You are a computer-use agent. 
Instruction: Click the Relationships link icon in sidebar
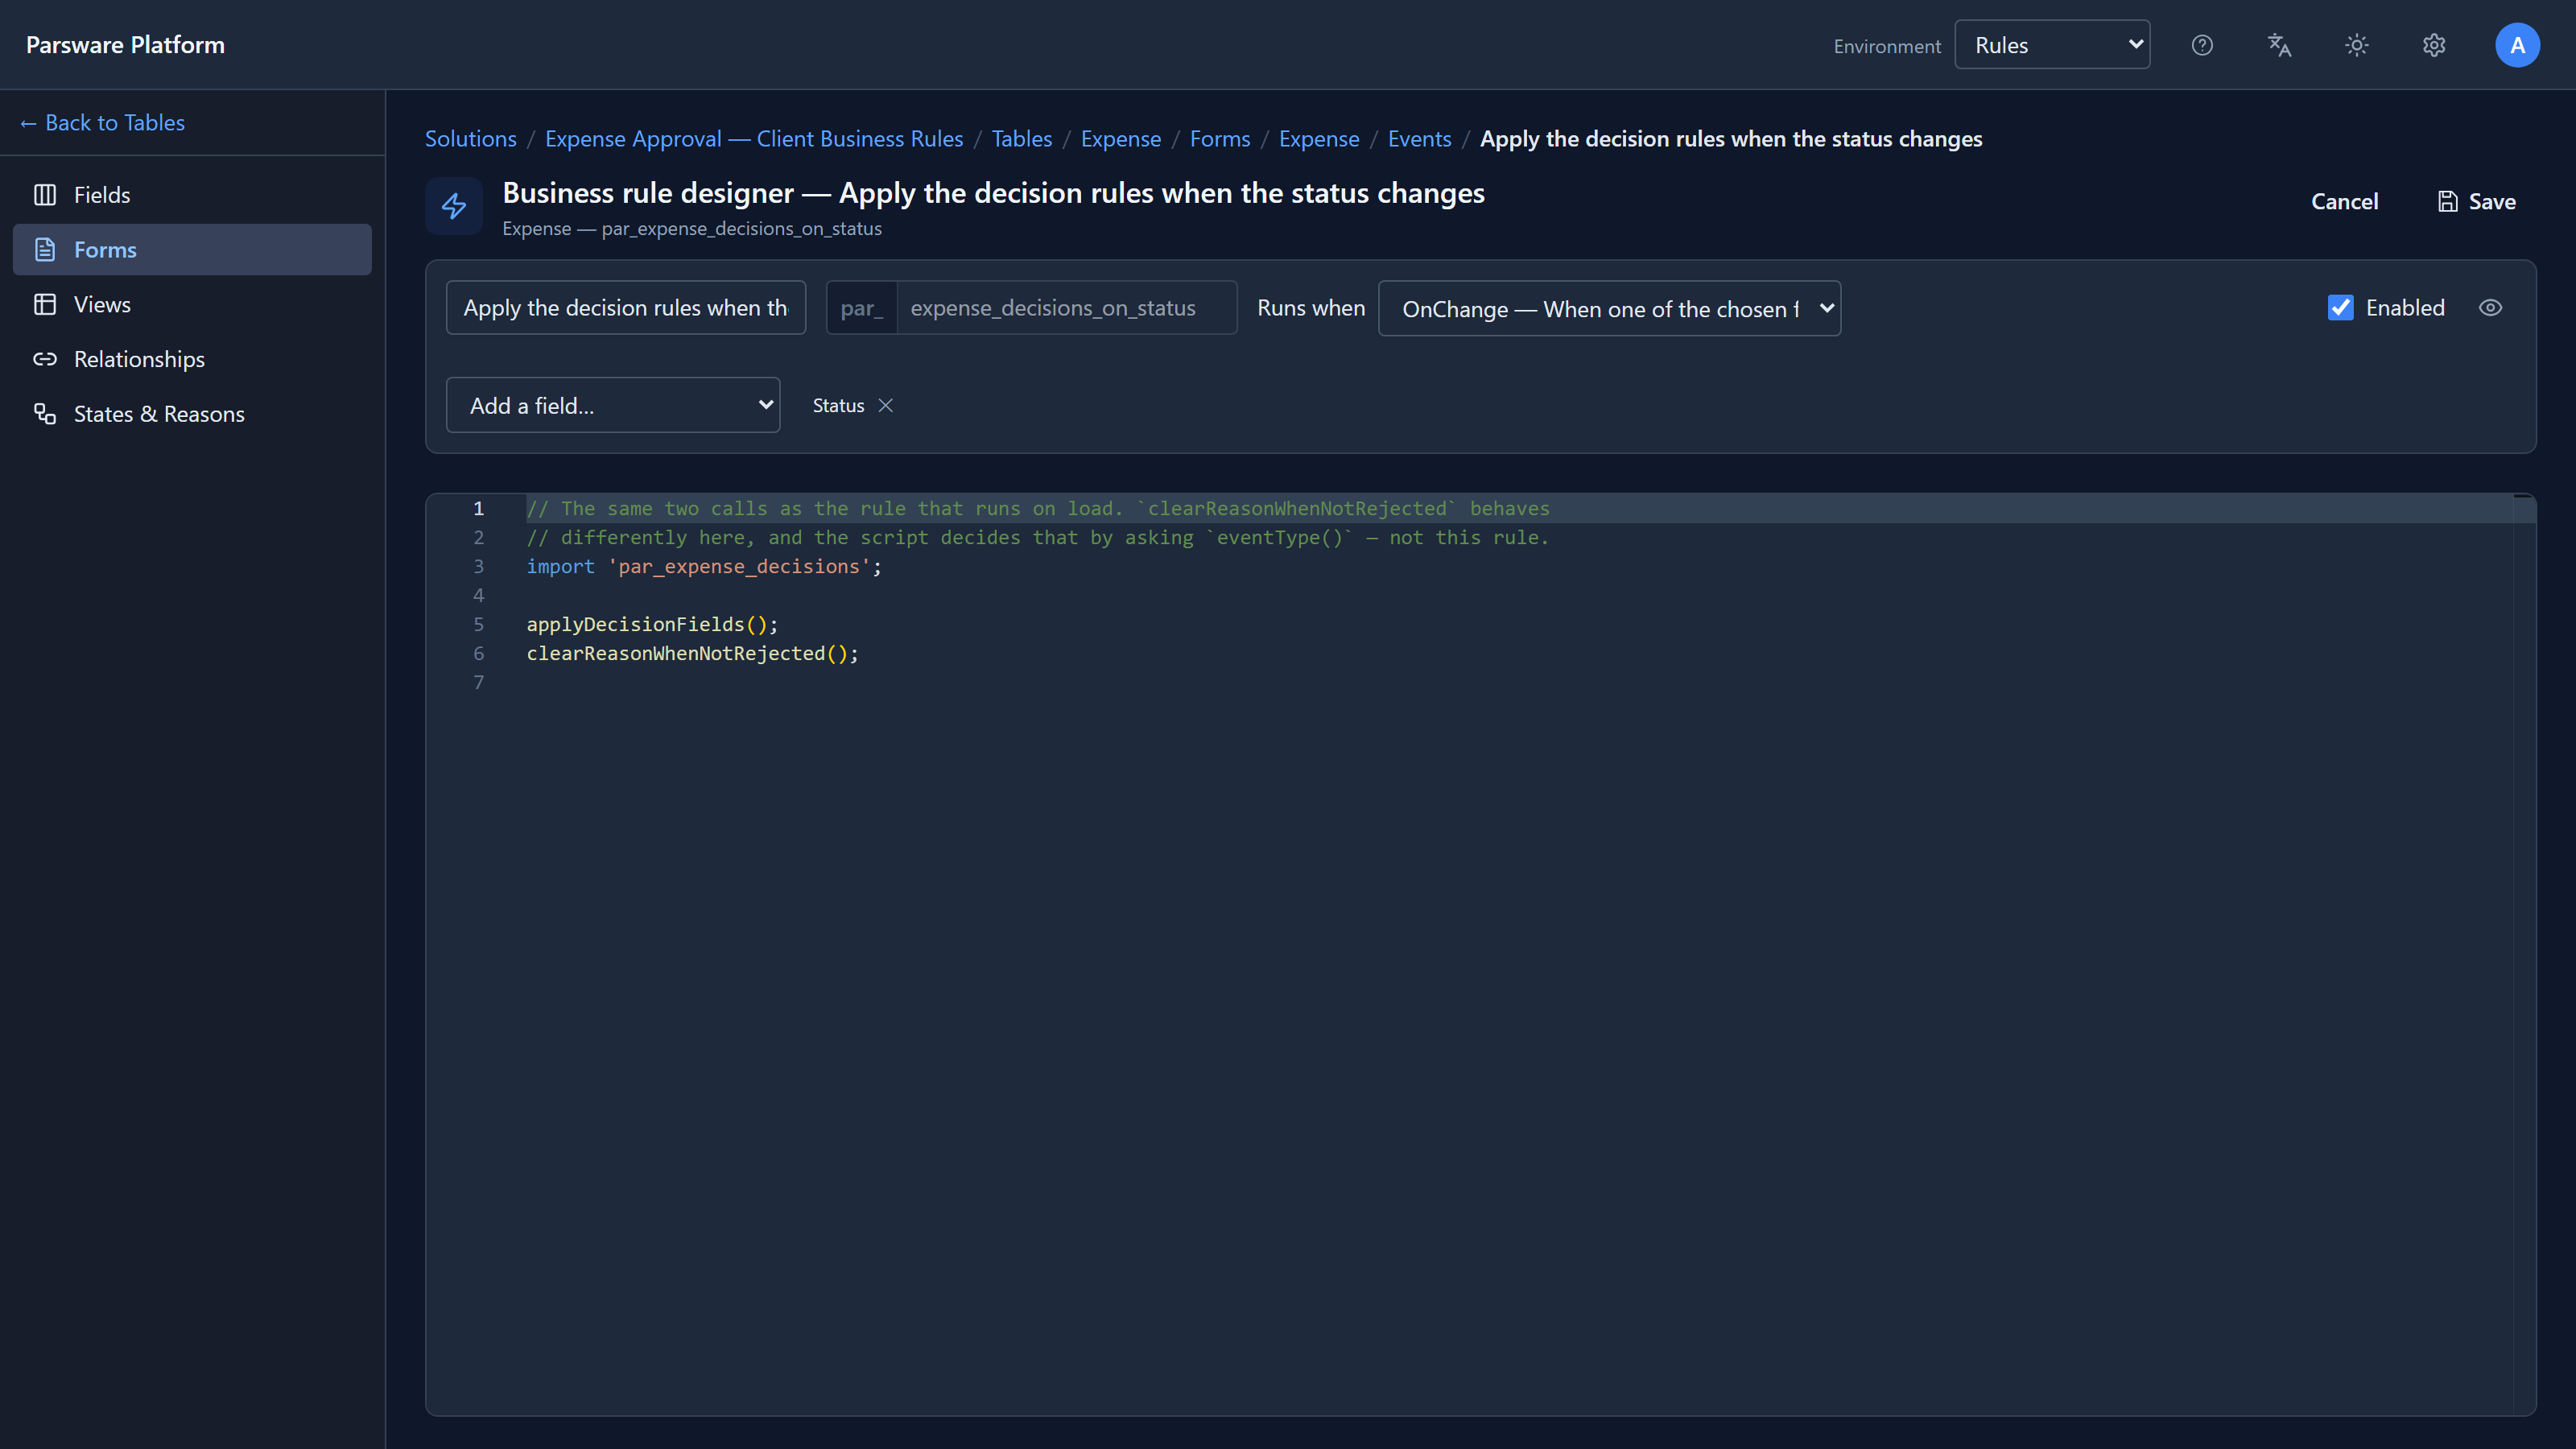click(45, 359)
